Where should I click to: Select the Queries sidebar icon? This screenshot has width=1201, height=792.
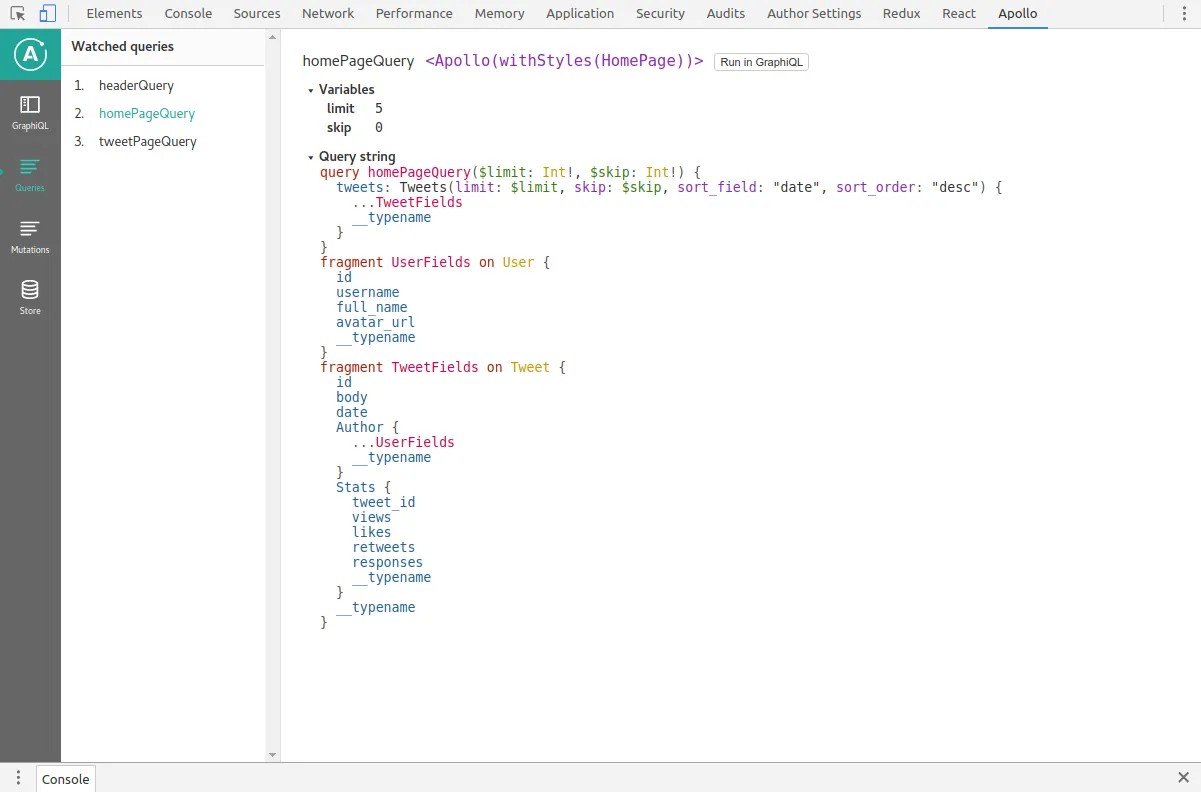30,174
